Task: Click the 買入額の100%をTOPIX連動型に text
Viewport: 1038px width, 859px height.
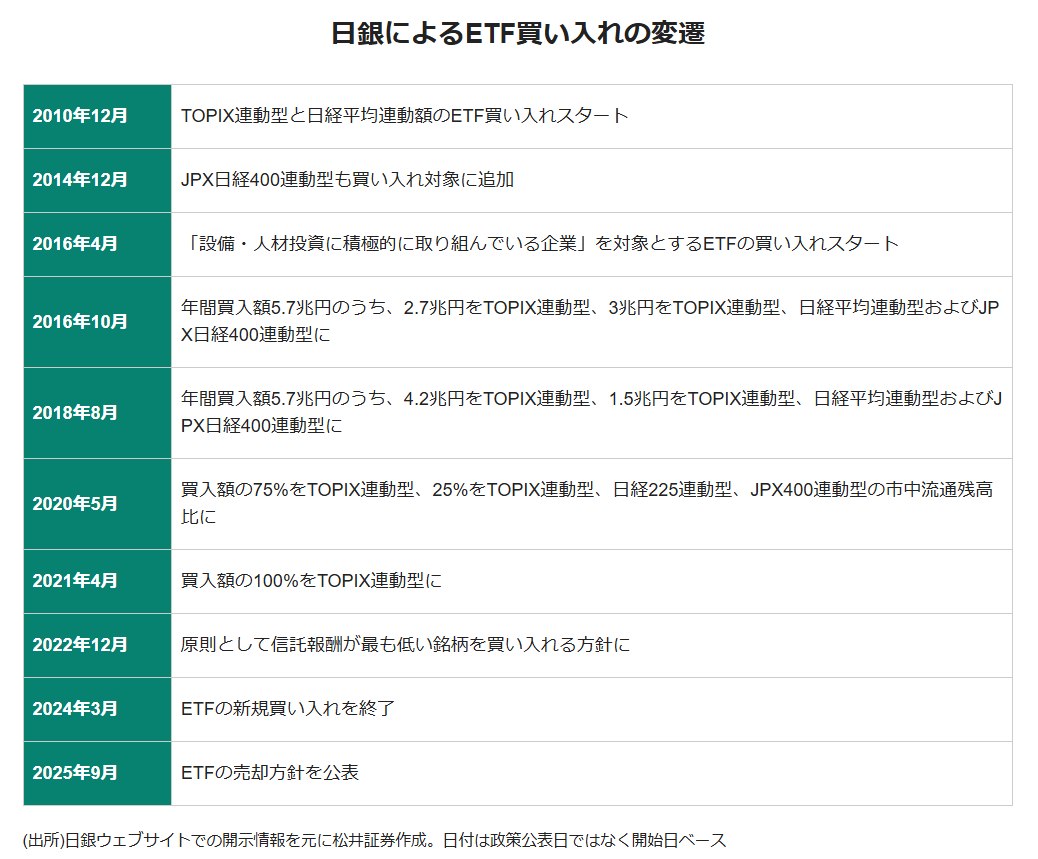Action: (311, 581)
